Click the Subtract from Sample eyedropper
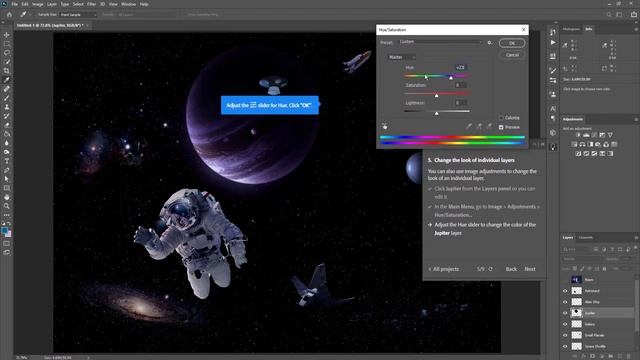The width and height of the screenshot is (640, 360). point(489,127)
